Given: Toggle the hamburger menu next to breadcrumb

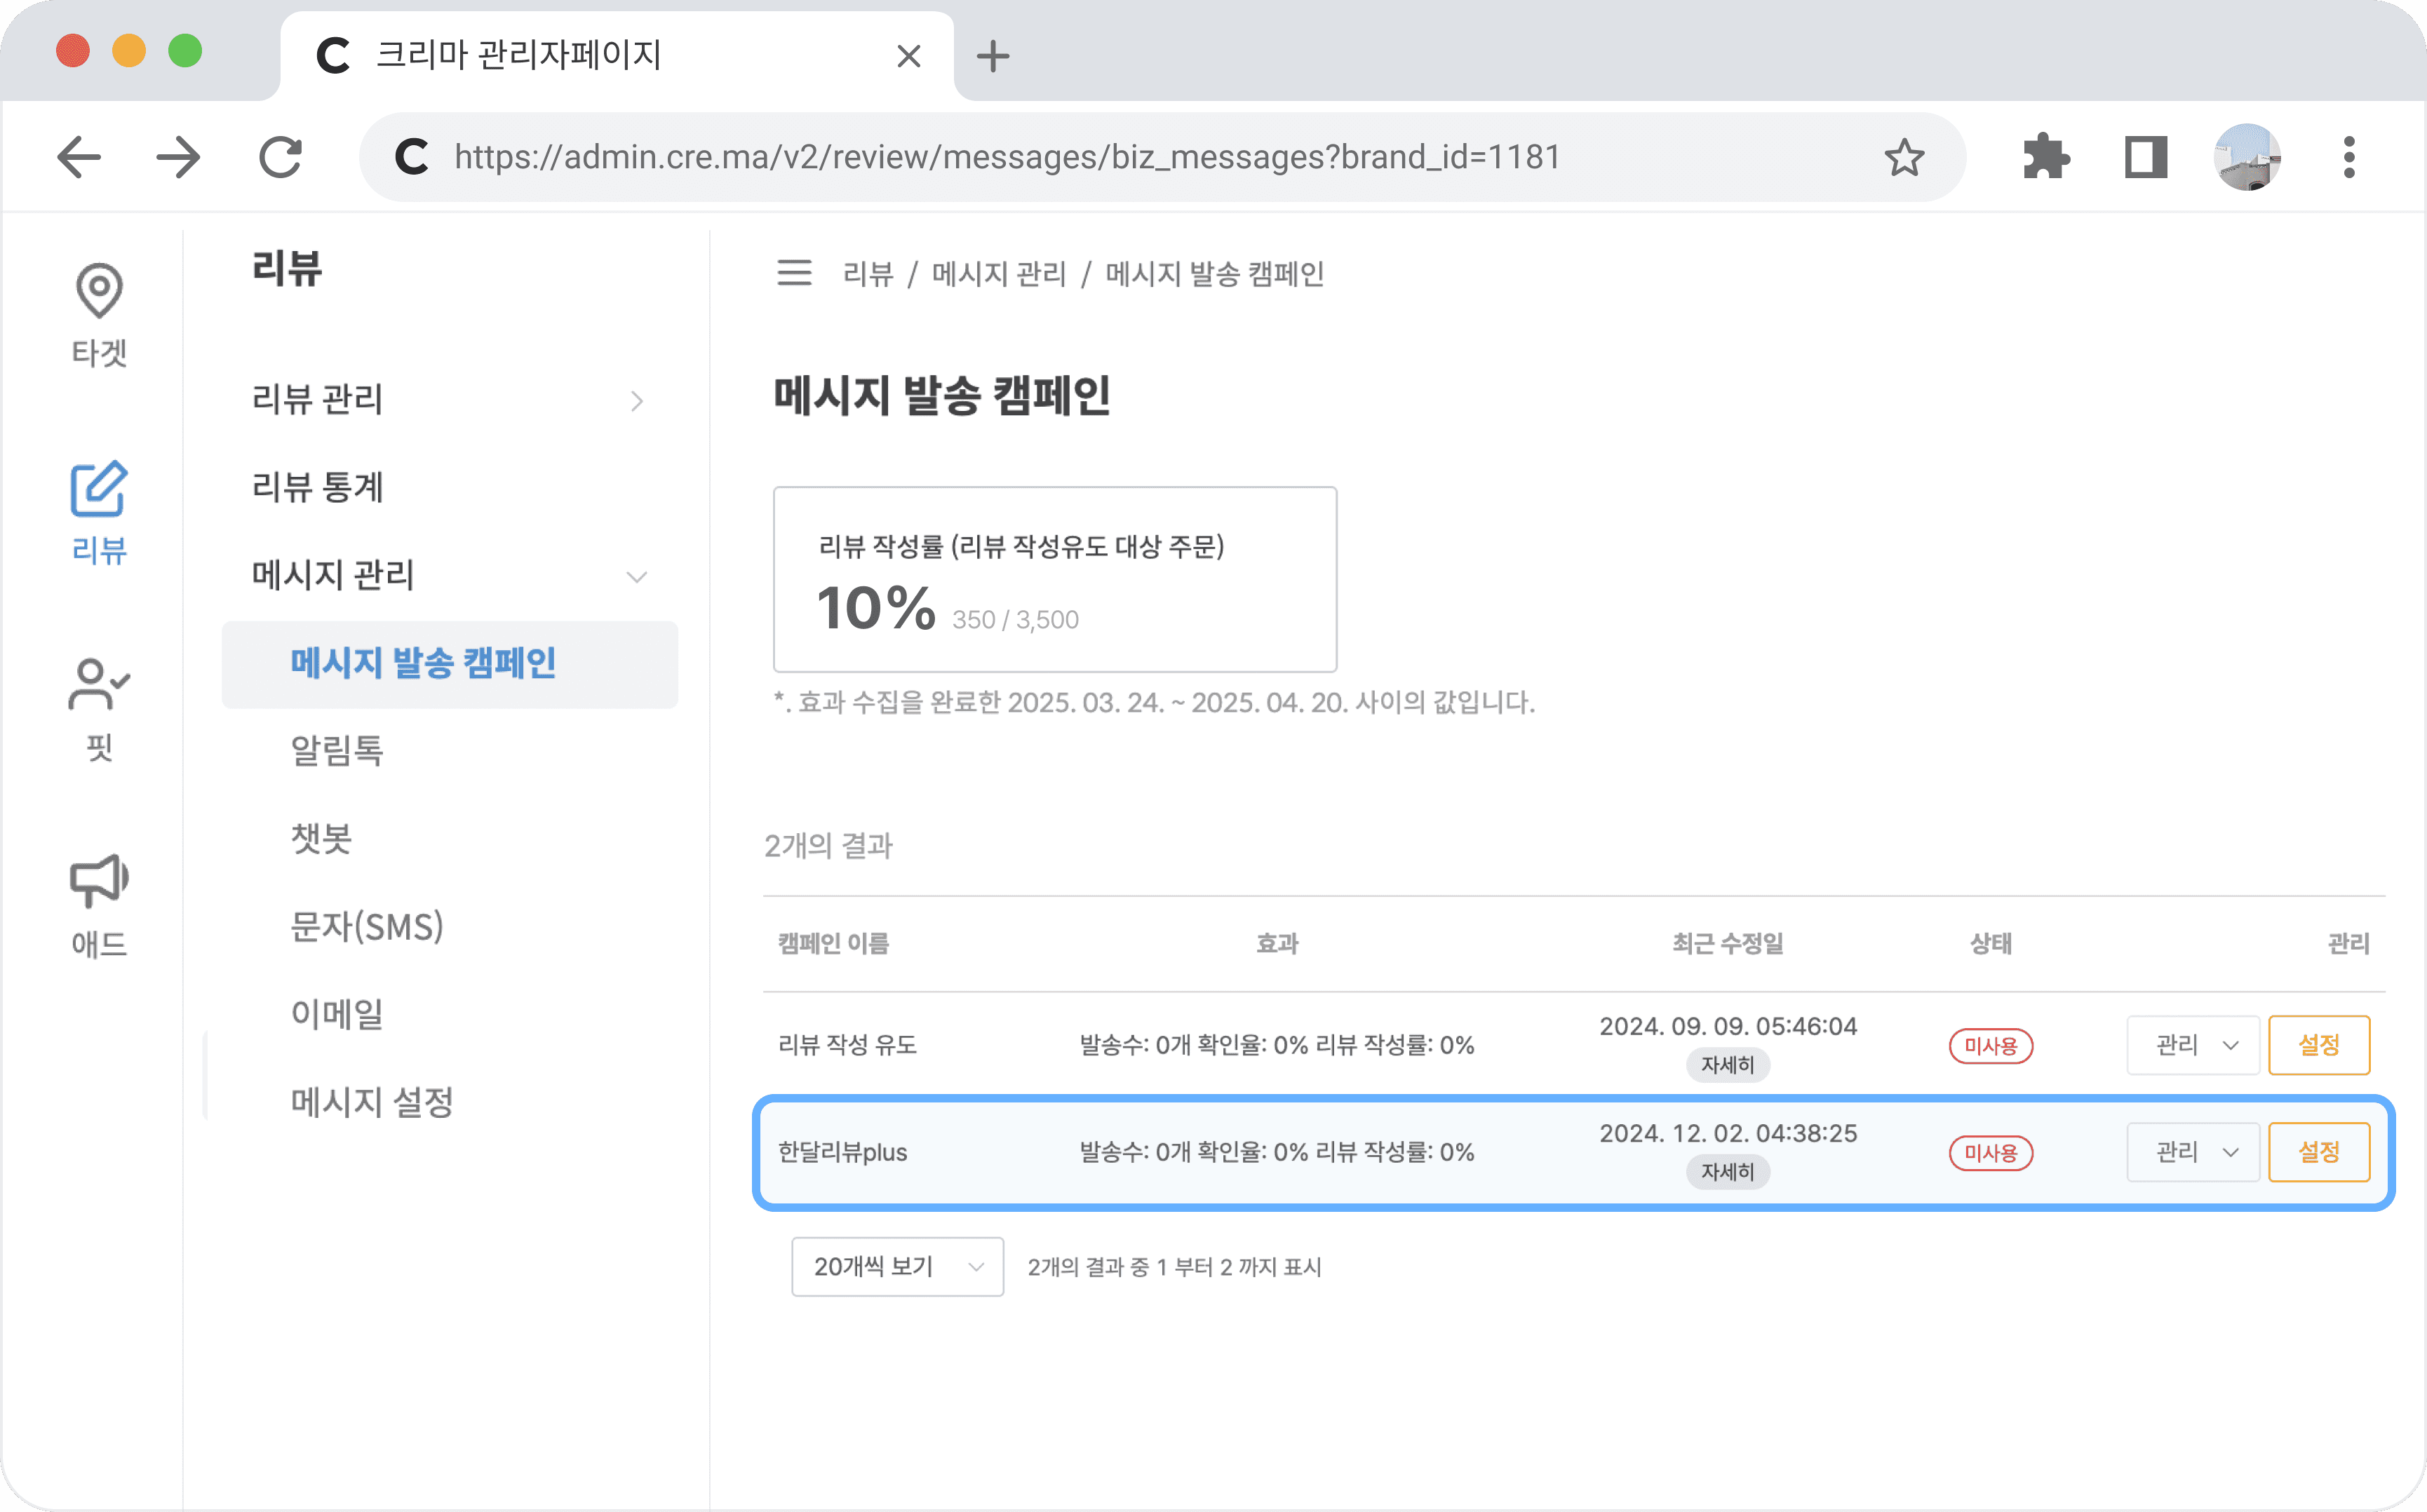Looking at the screenshot, I should pos(794,273).
